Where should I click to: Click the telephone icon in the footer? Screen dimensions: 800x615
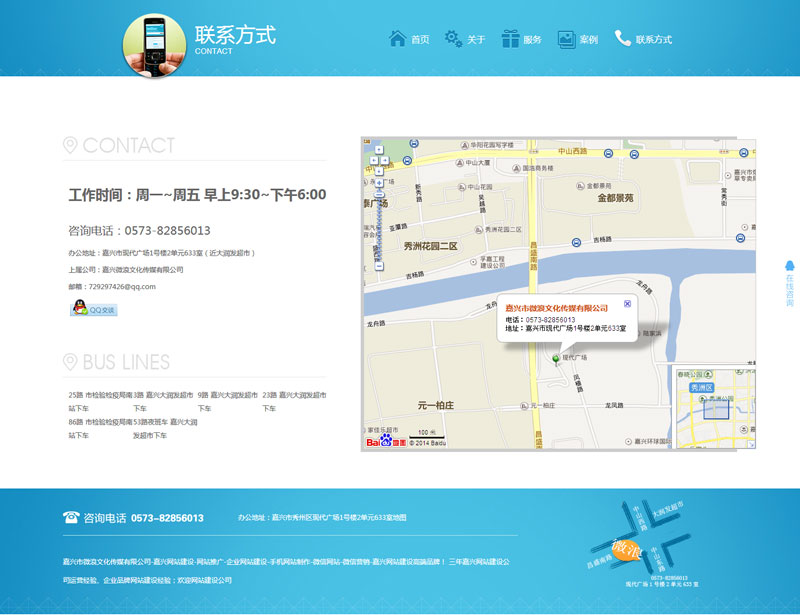click(71, 518)
